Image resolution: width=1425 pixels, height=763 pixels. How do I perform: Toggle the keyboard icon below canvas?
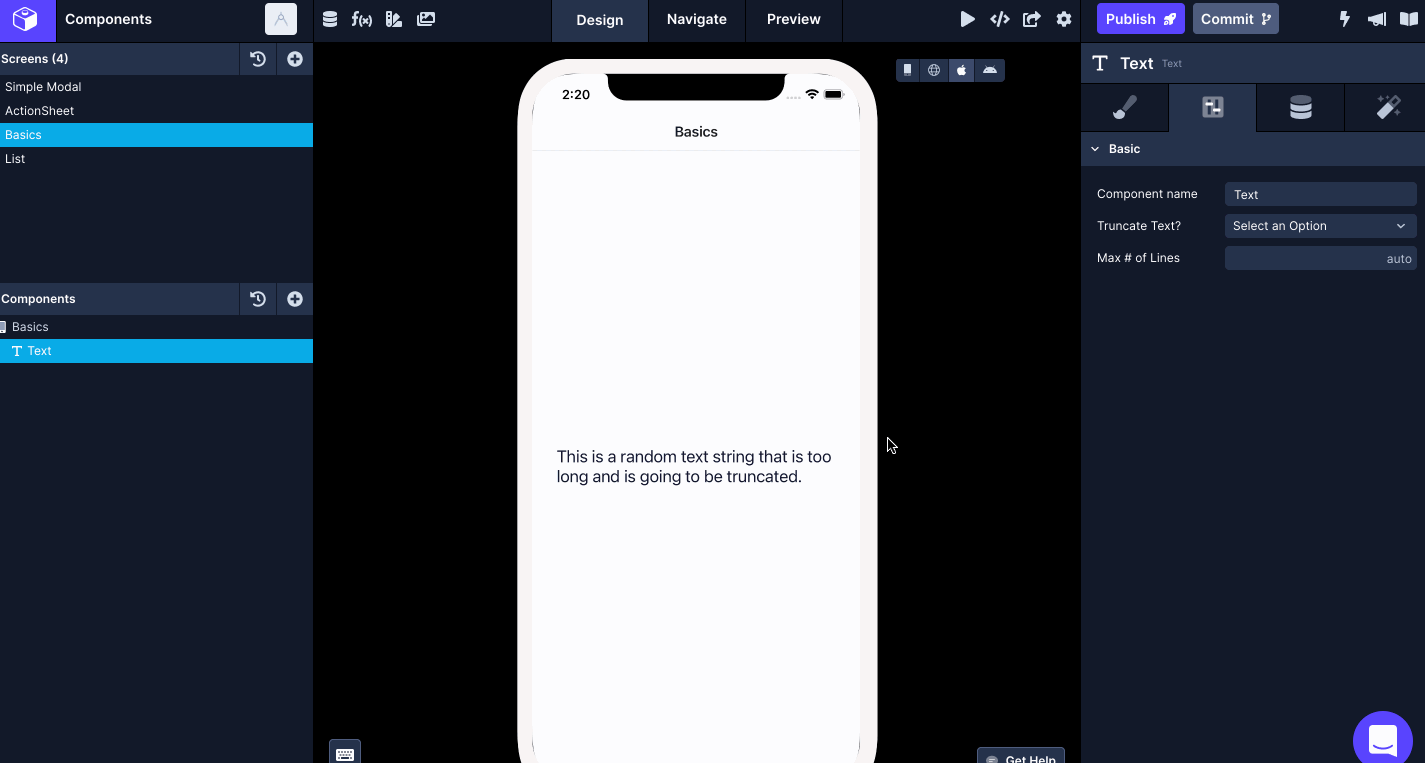click(x=345, y=753)
